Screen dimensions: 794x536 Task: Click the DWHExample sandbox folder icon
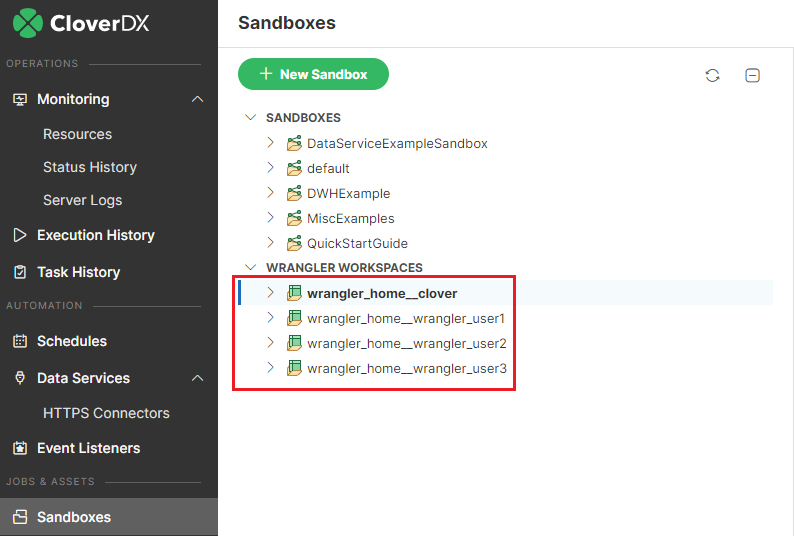click(x=294, y=193)
